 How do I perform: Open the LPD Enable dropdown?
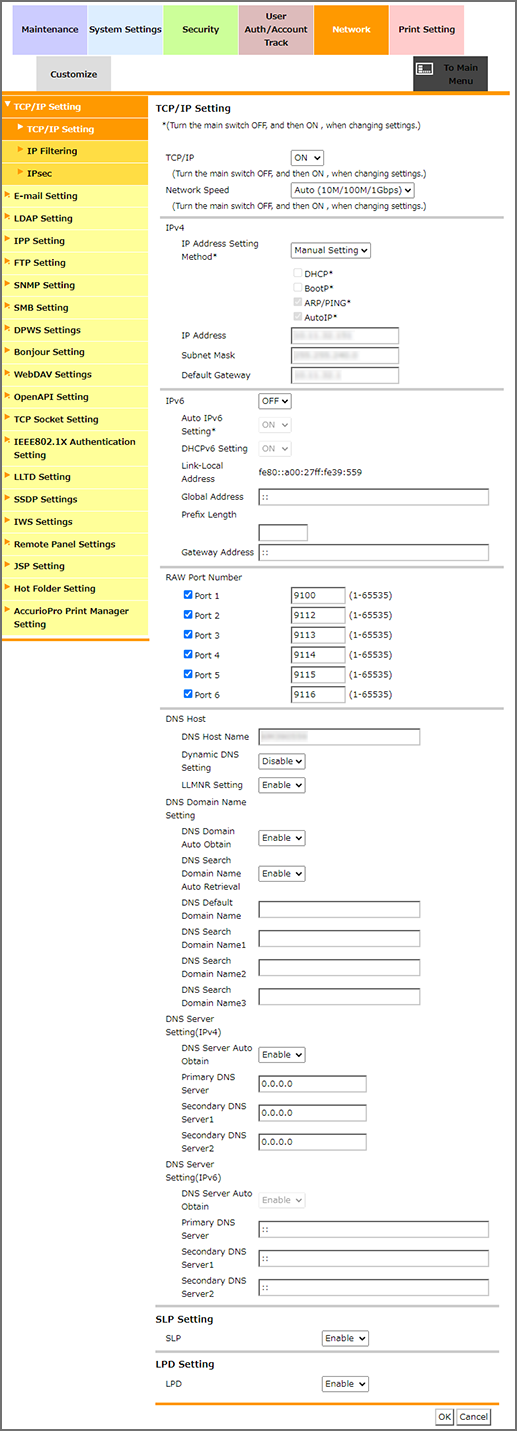tap(345, 1384)
